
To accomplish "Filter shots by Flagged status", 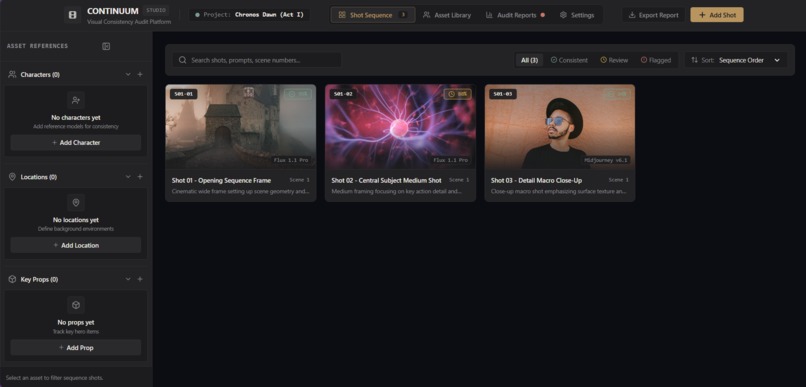I will coord(655,60).
